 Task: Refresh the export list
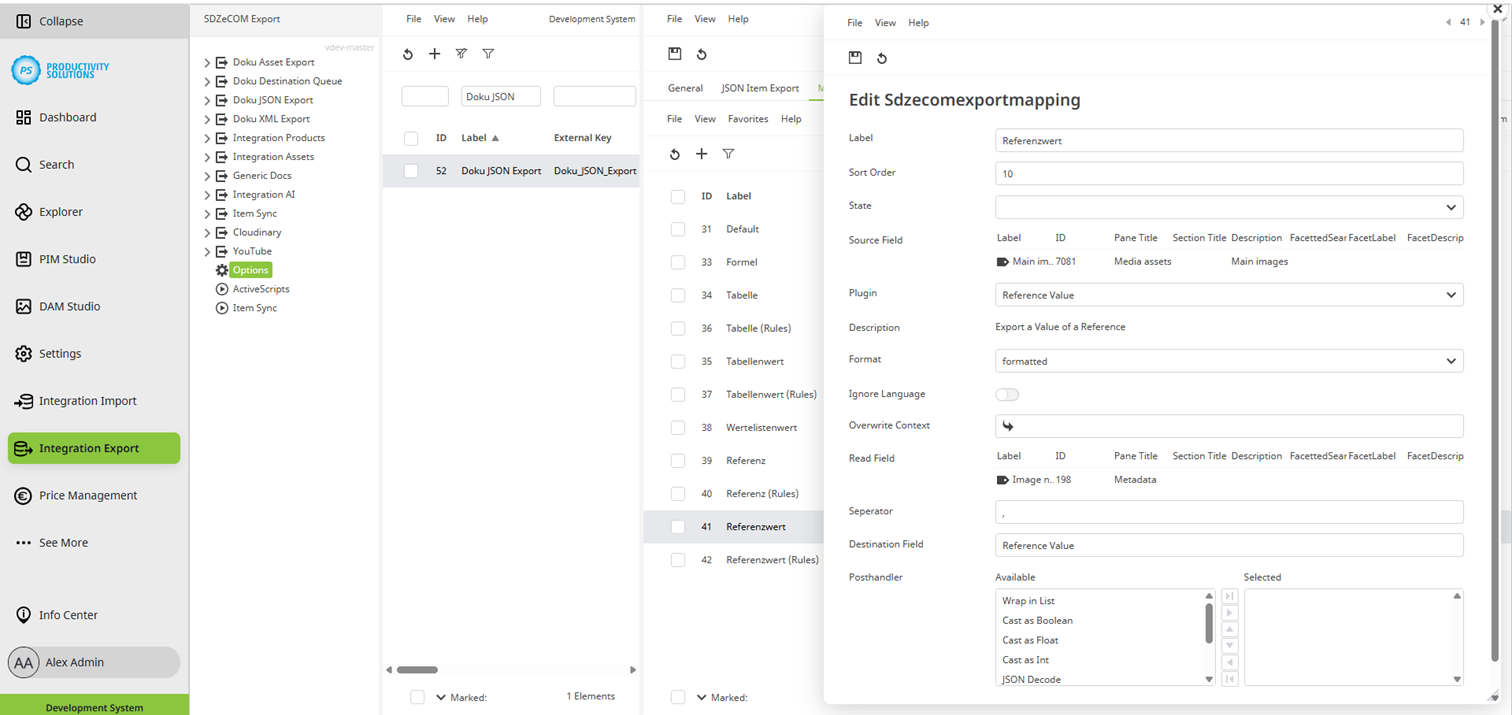click(x=407, y=54)
